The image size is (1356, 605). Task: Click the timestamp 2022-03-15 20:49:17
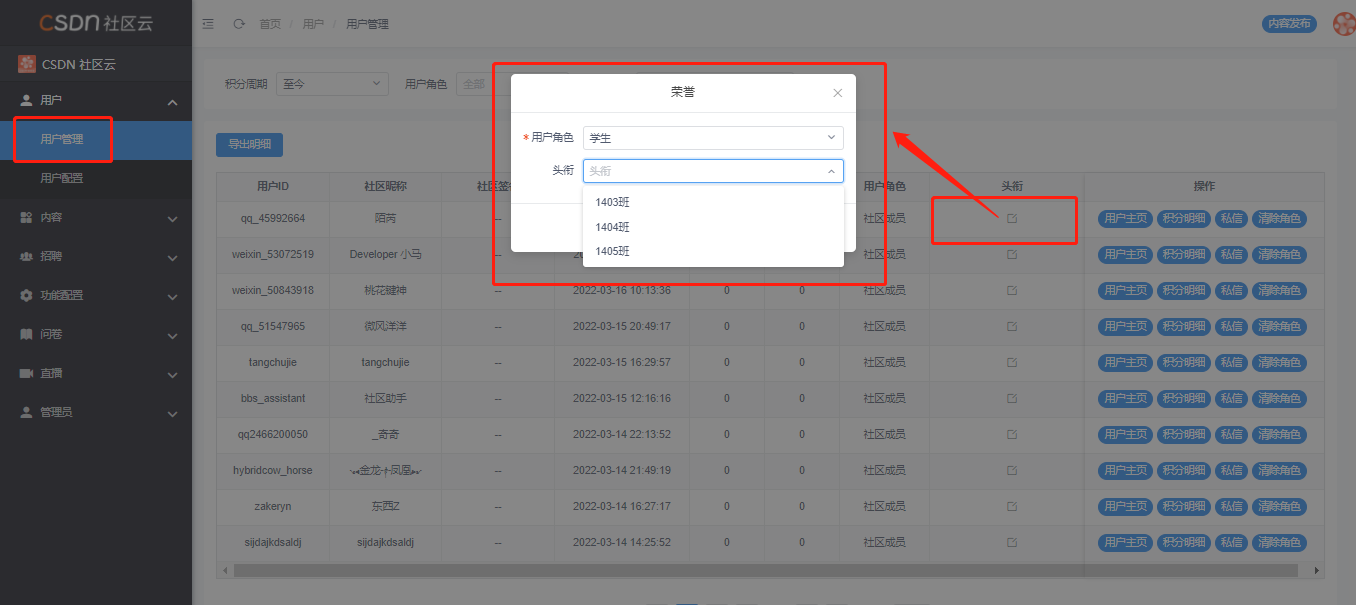coord(622,327)
